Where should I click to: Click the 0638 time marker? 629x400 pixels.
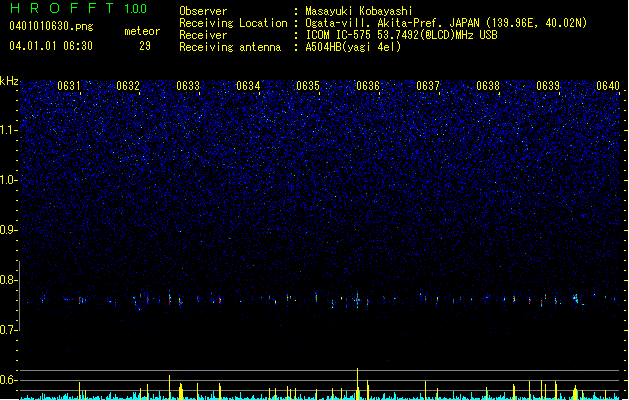488,86
